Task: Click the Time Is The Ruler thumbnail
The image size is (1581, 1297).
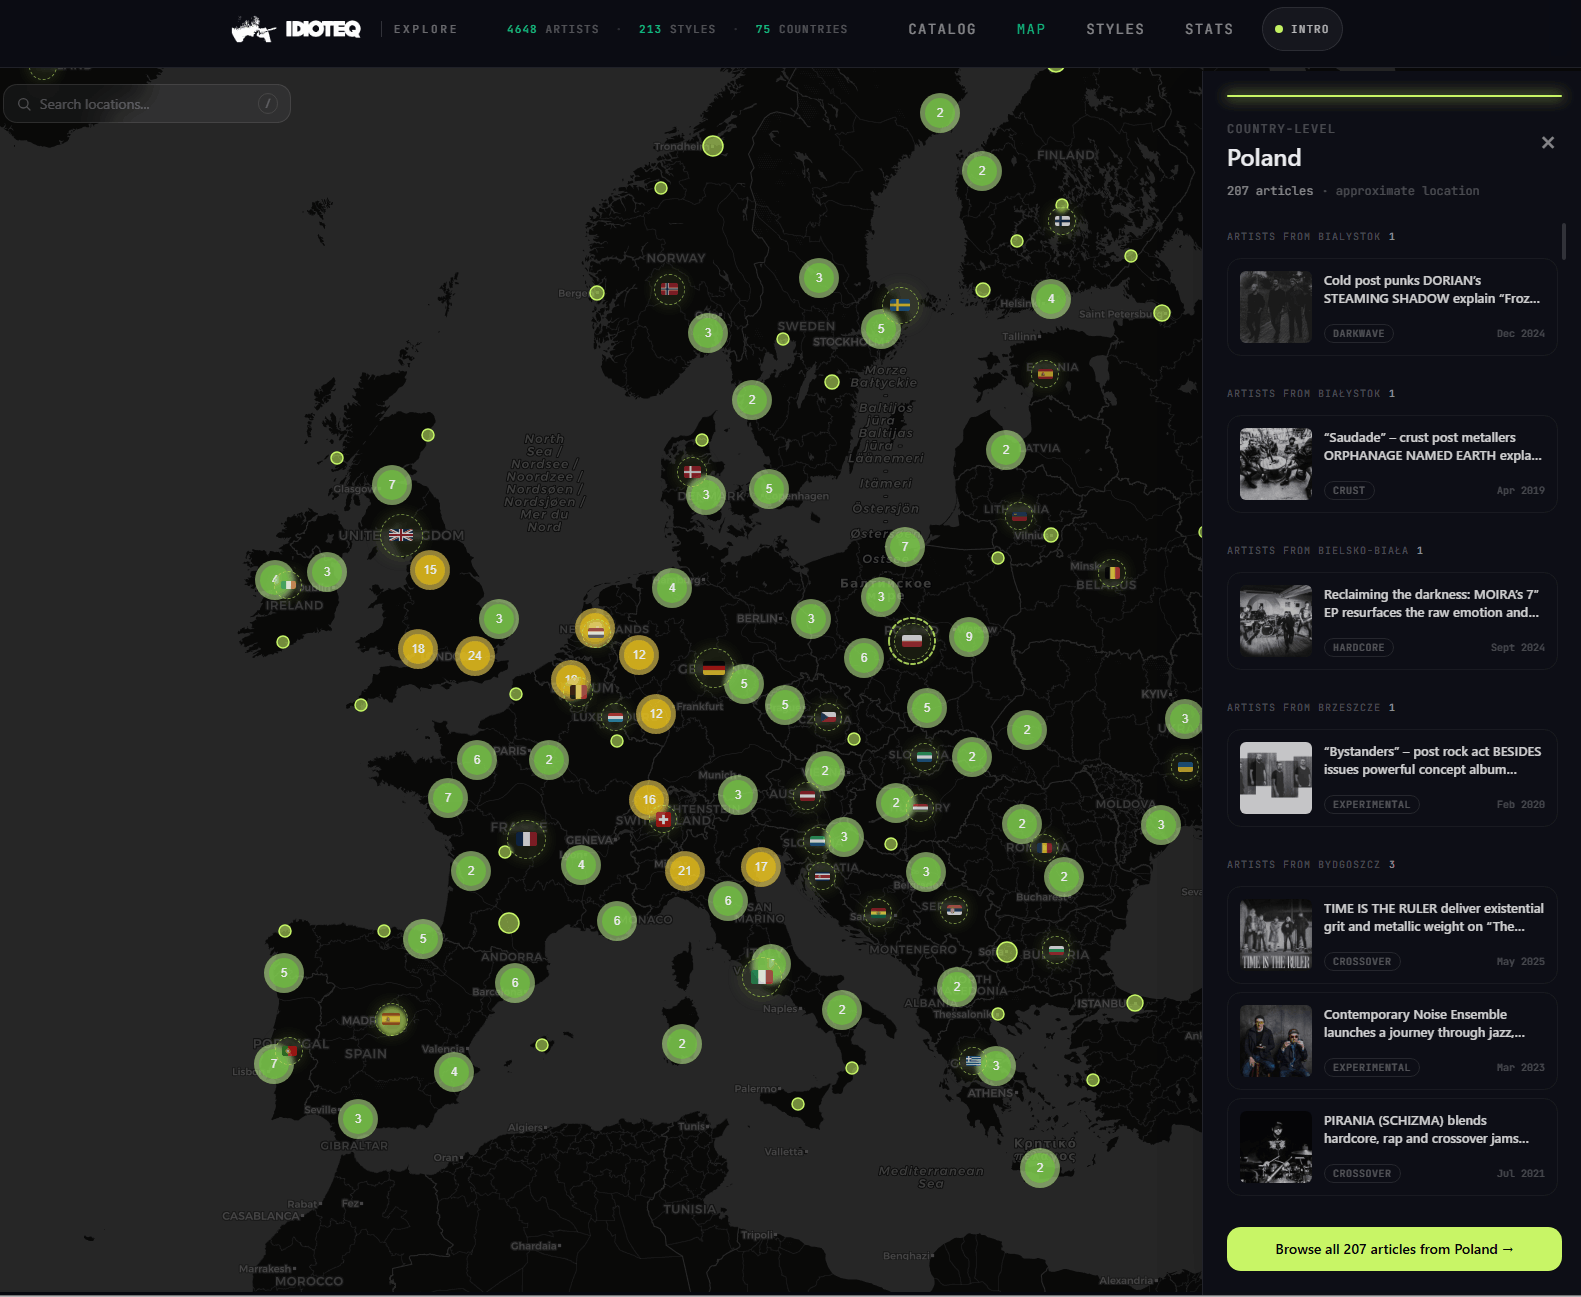Action: tap(1276, 935)
